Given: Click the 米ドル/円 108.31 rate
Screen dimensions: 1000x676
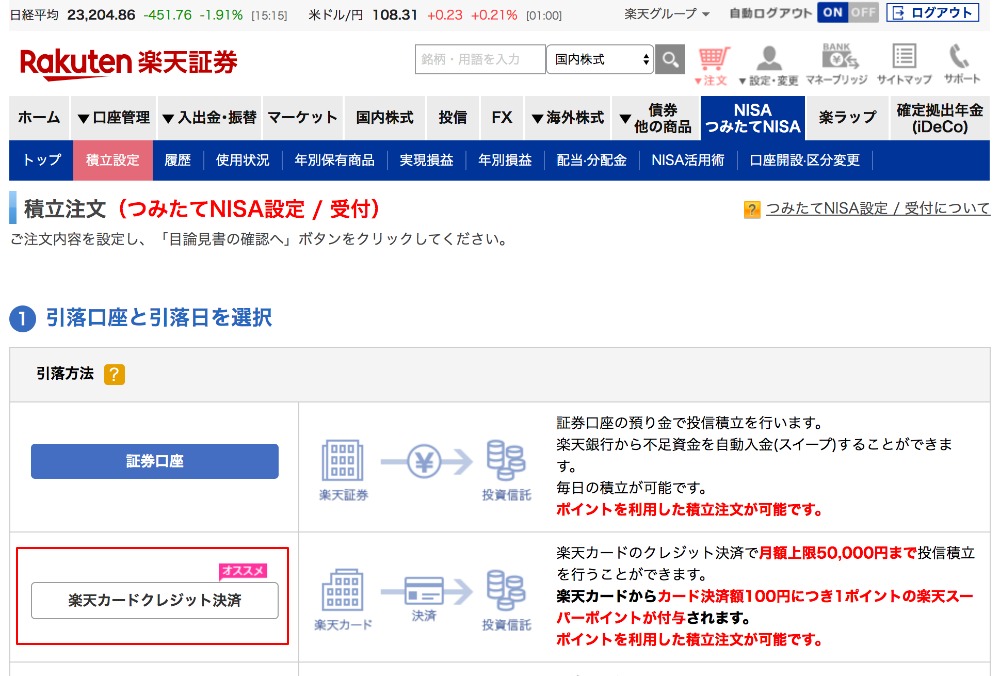Looking at the screenshot, I should pyautogui.click(x=394, y=15).
